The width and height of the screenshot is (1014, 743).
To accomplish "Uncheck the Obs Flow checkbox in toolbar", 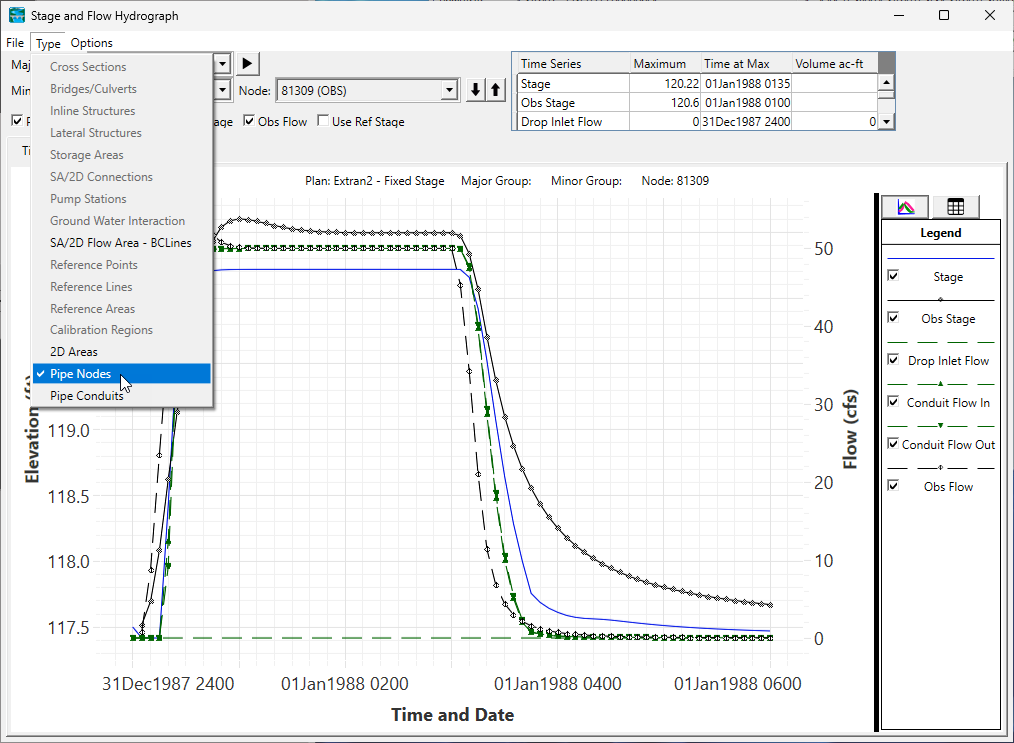I will (250, 122).
